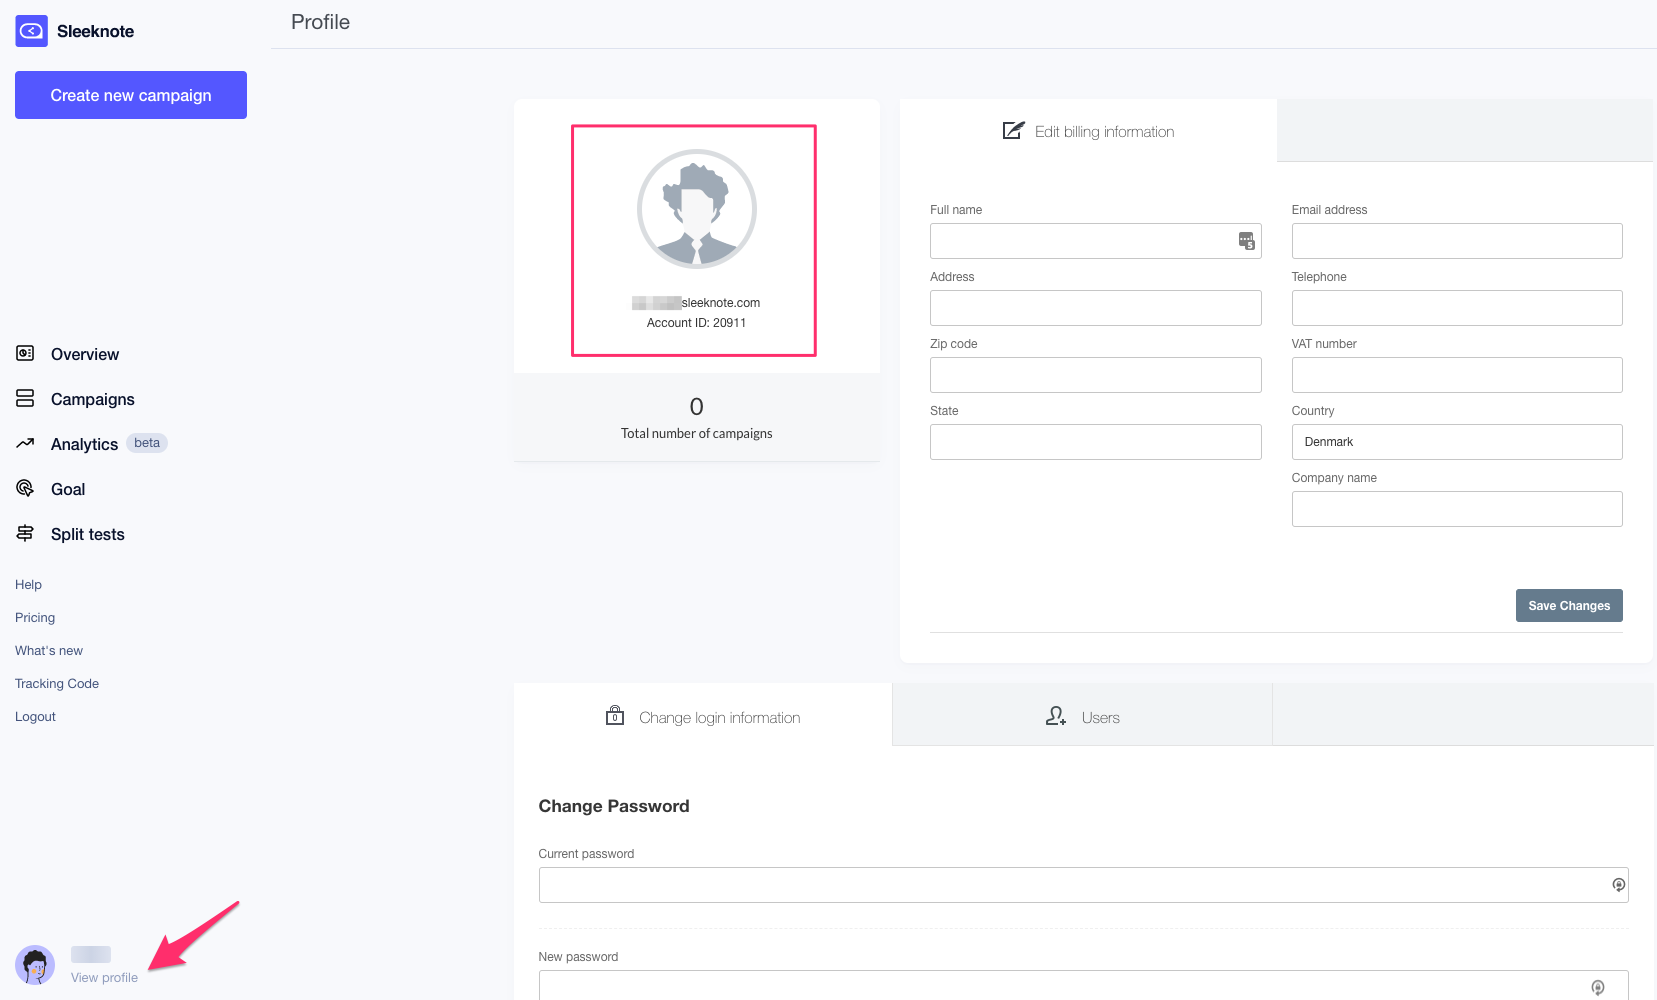Focus the Email address input field
The height and width of the screenshot is (1000, 1657).
pyautogui.click(x=1456, y=241)
